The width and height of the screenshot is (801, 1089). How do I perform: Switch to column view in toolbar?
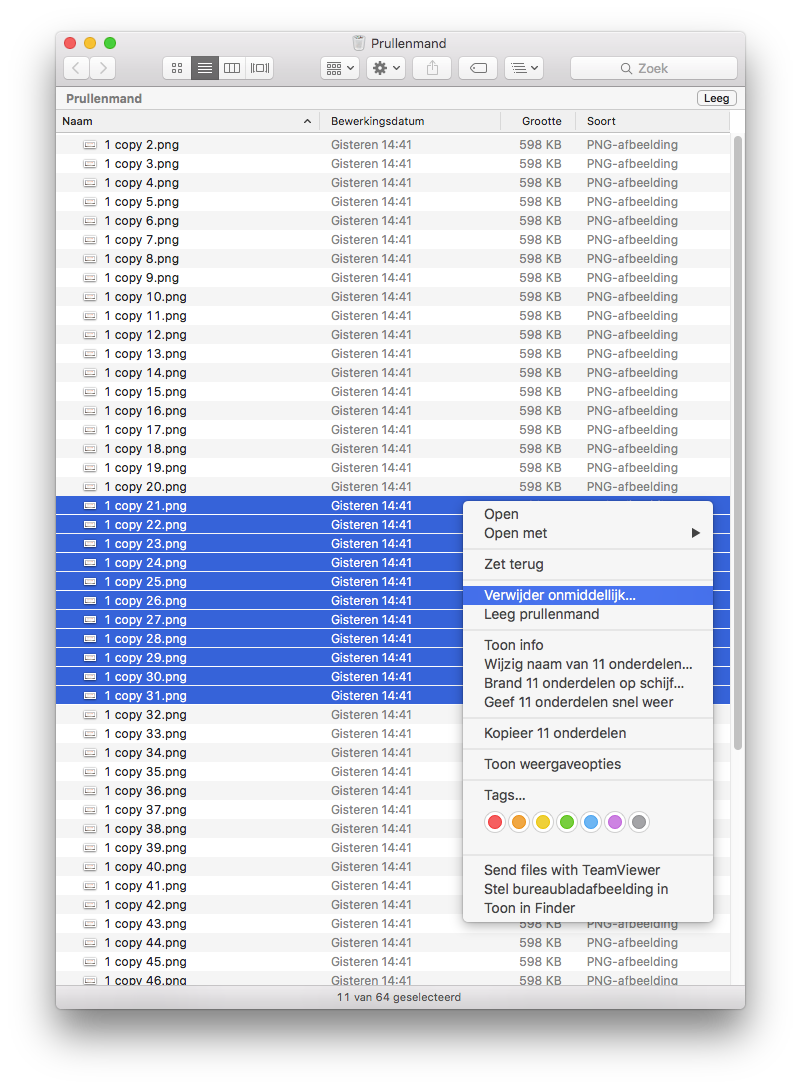tap(232, 68)
